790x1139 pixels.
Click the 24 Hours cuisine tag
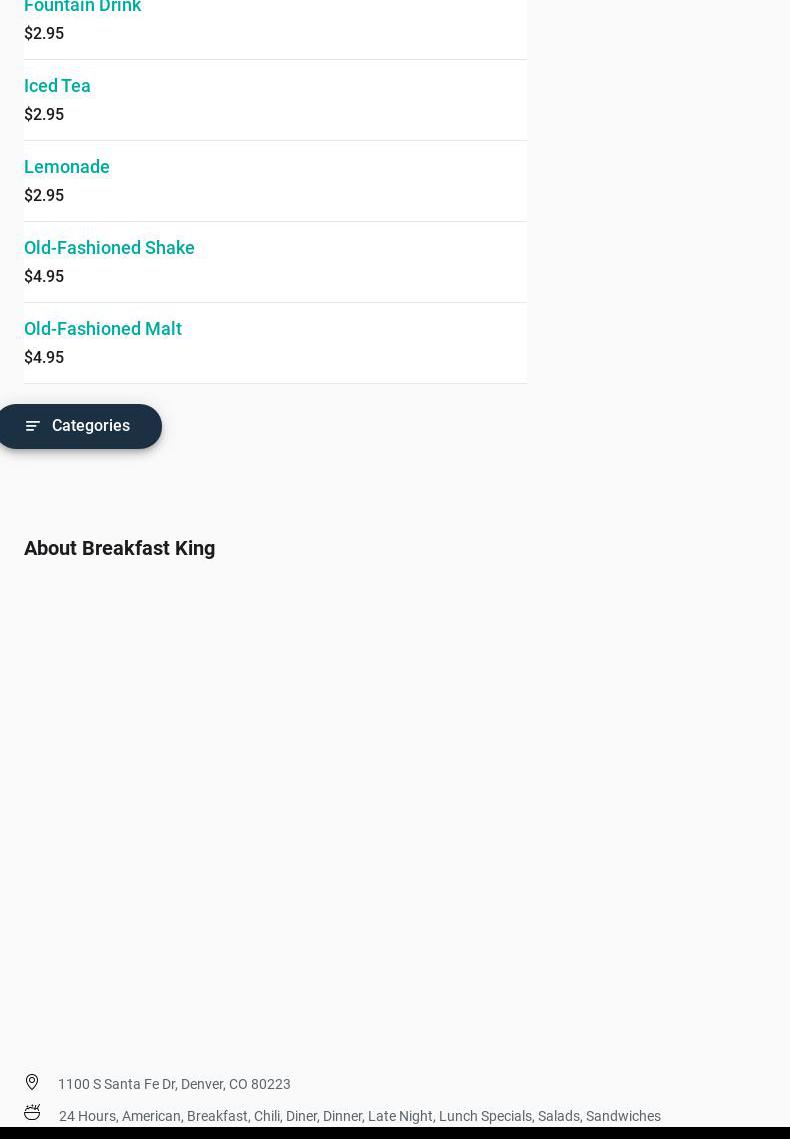click(x=87, y=1116)
